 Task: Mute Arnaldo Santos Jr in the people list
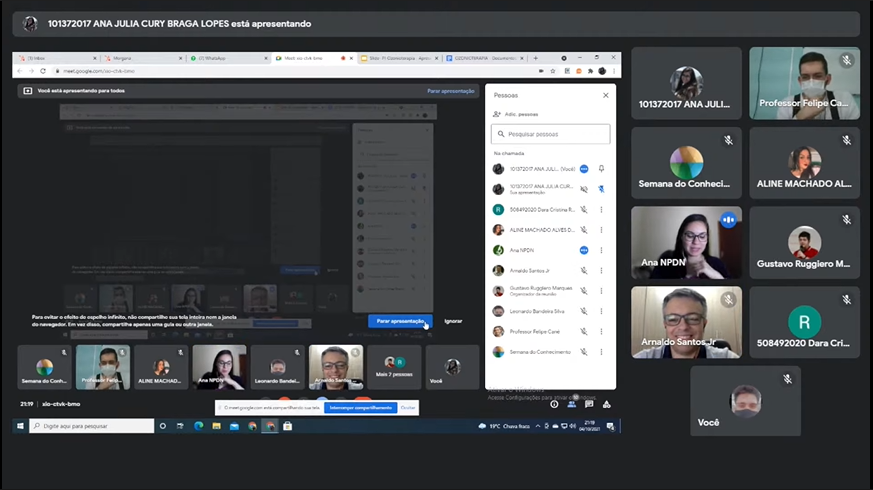coord(585,270)
